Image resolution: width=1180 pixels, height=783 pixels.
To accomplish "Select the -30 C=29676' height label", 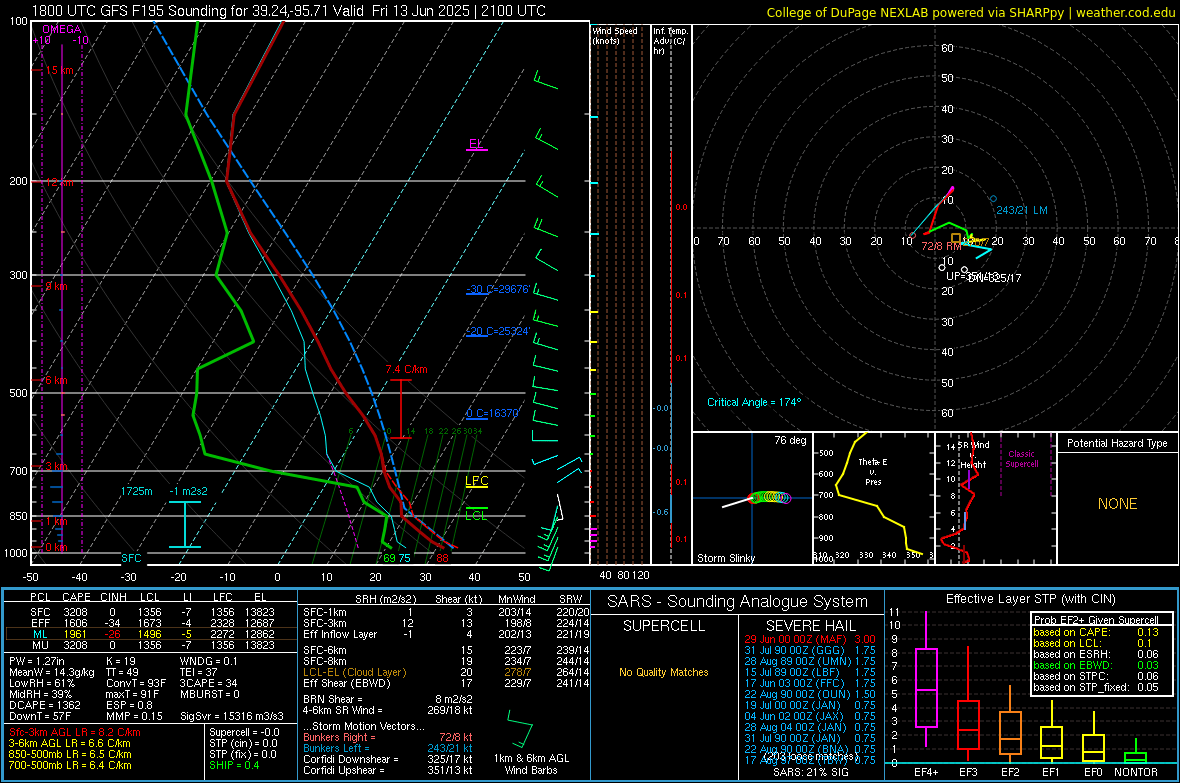I will [x=498, y=289].
